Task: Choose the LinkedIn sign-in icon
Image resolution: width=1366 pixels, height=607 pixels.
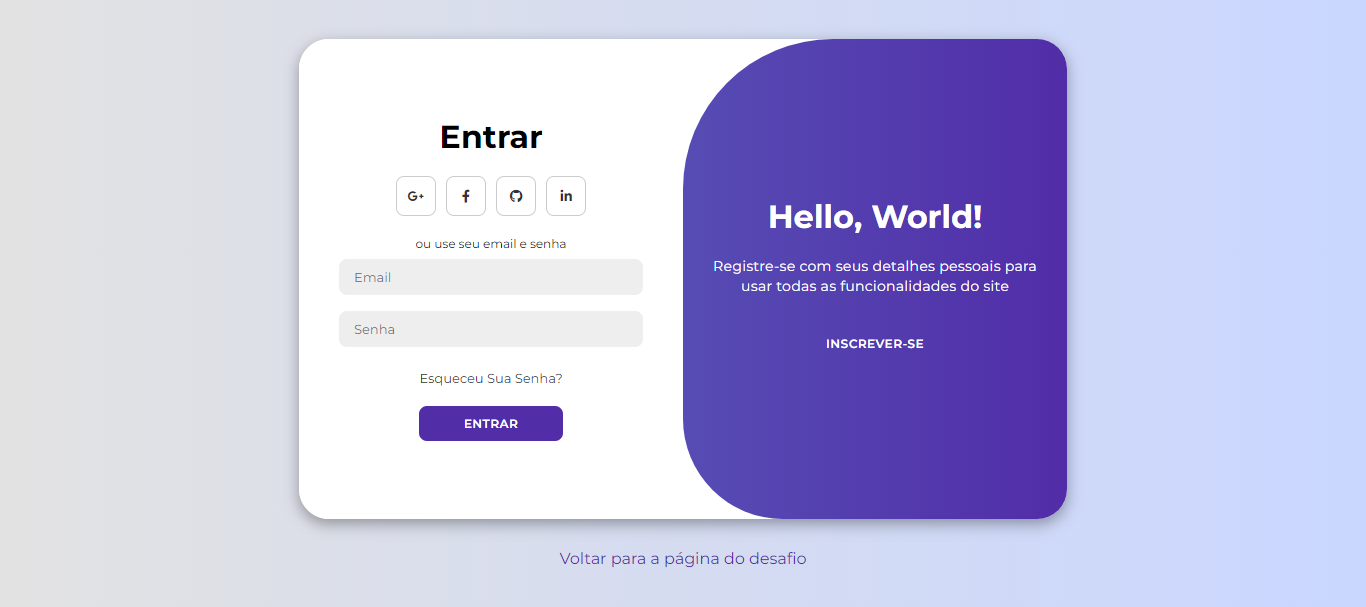Action: point(566,195)
